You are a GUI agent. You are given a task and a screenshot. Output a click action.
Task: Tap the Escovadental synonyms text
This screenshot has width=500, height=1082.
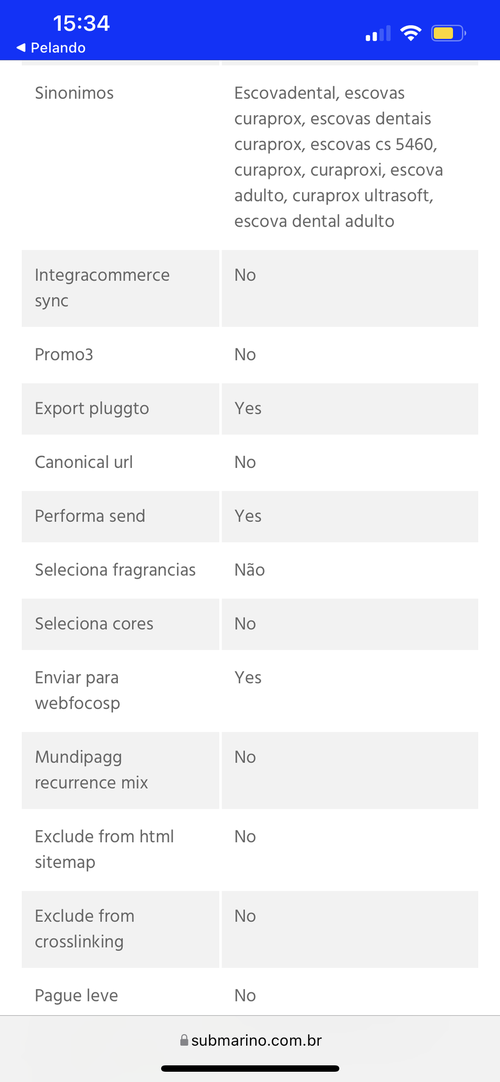pyautogui.click(x=339, y=157)
